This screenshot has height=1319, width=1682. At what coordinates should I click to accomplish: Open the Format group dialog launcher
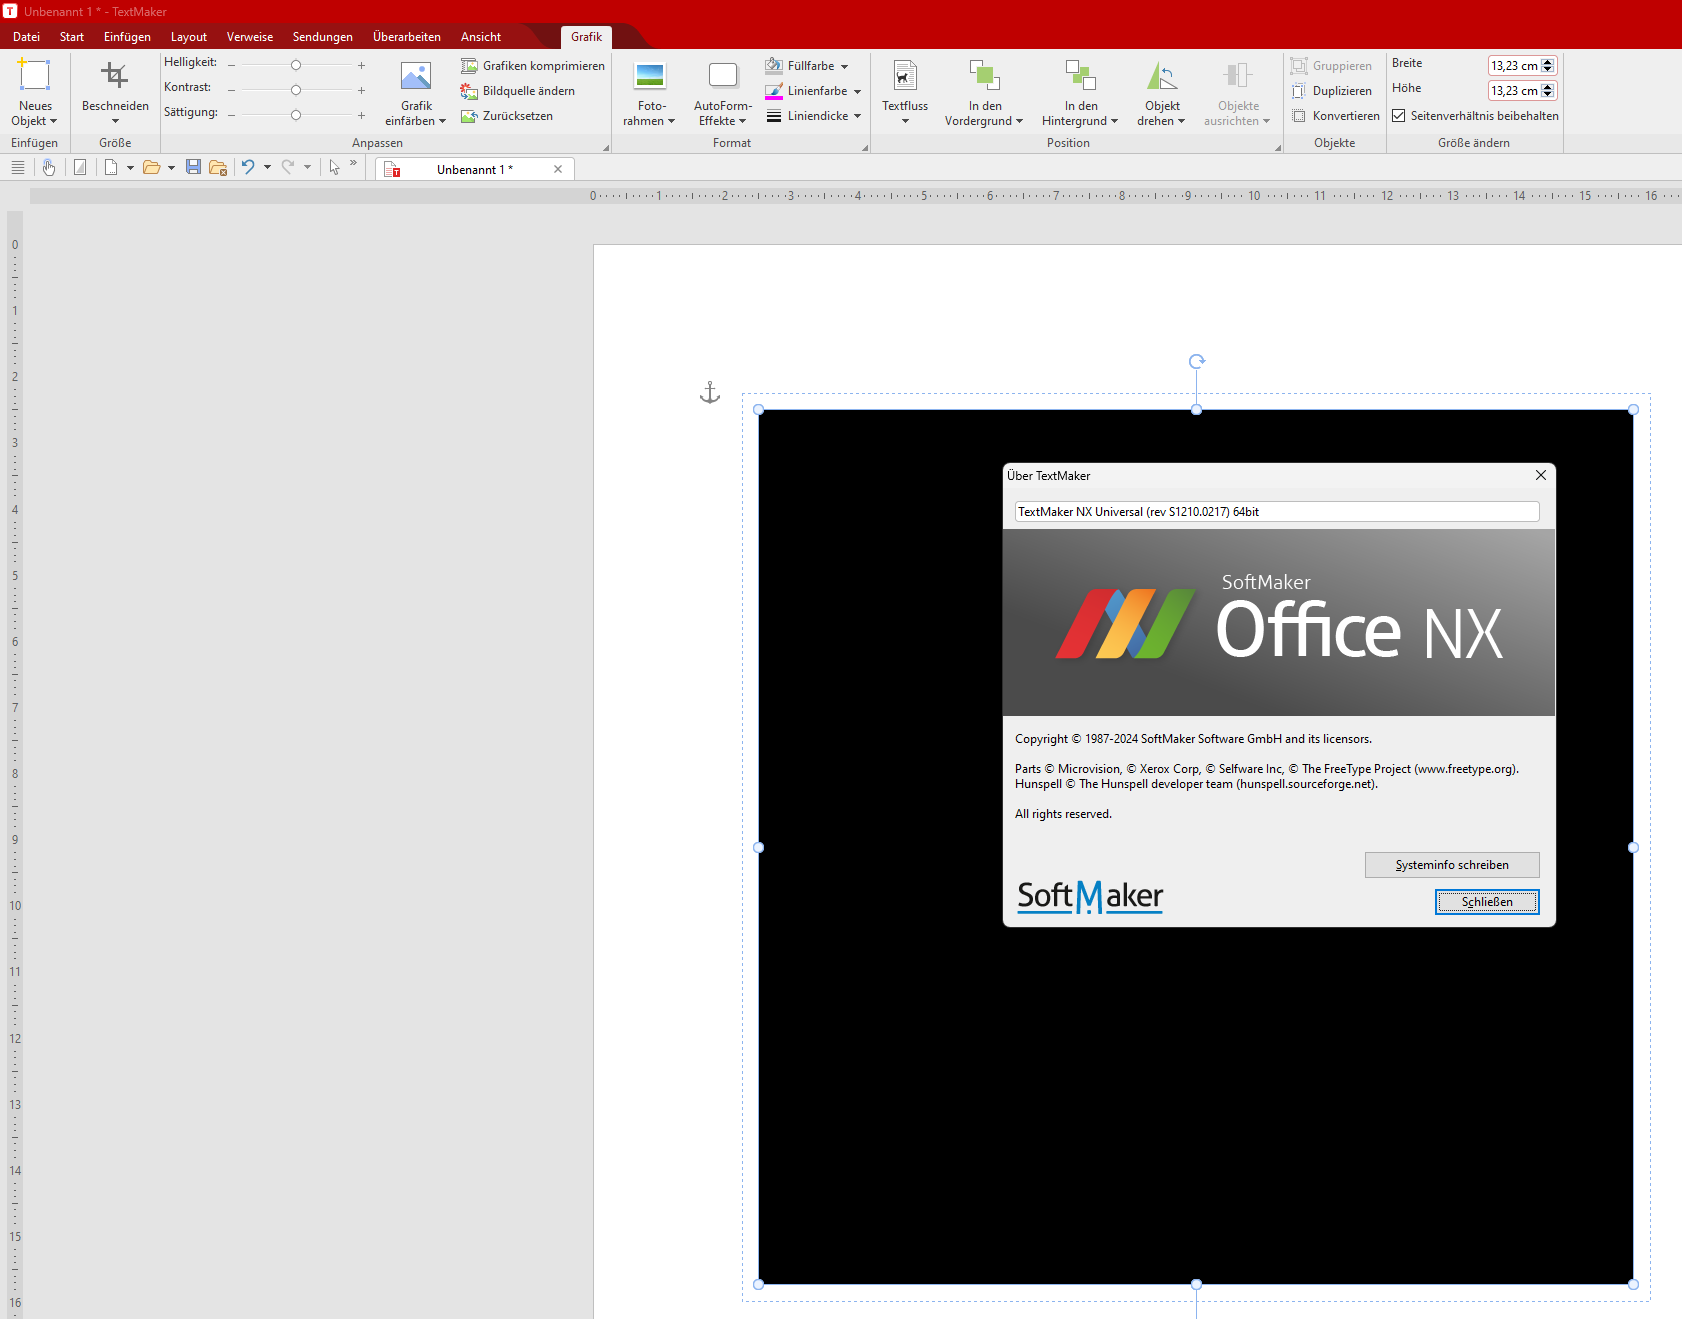pos(865,147)
